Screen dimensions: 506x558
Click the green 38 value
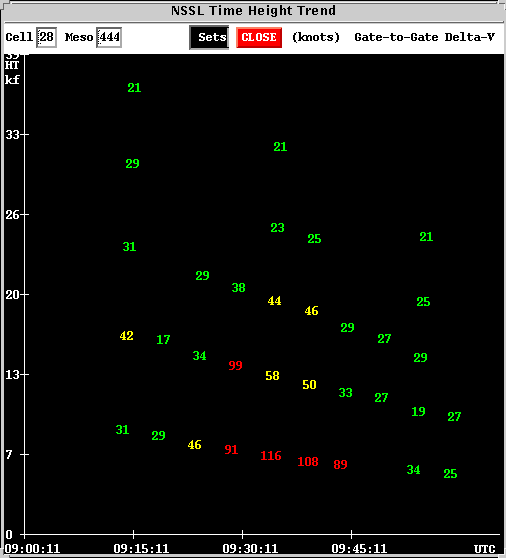pos(238,288)
